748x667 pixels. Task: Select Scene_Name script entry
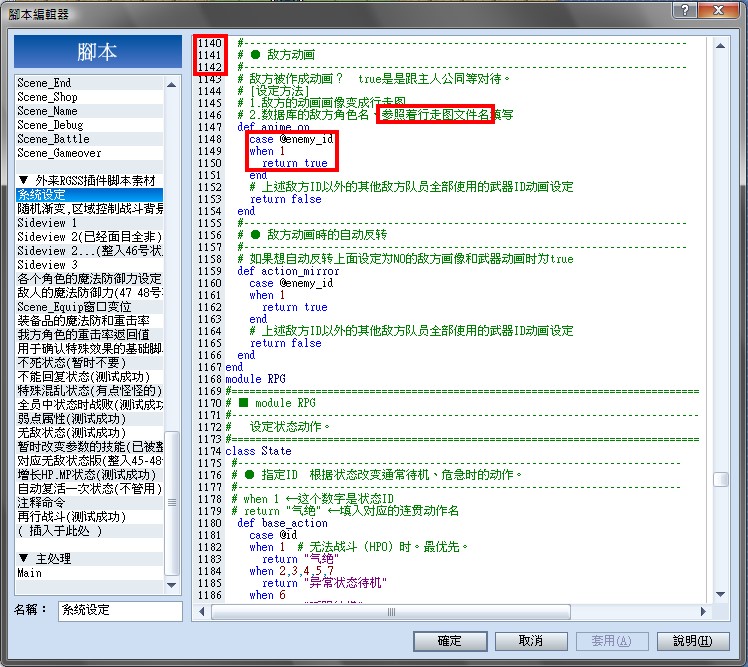point(89,111)
